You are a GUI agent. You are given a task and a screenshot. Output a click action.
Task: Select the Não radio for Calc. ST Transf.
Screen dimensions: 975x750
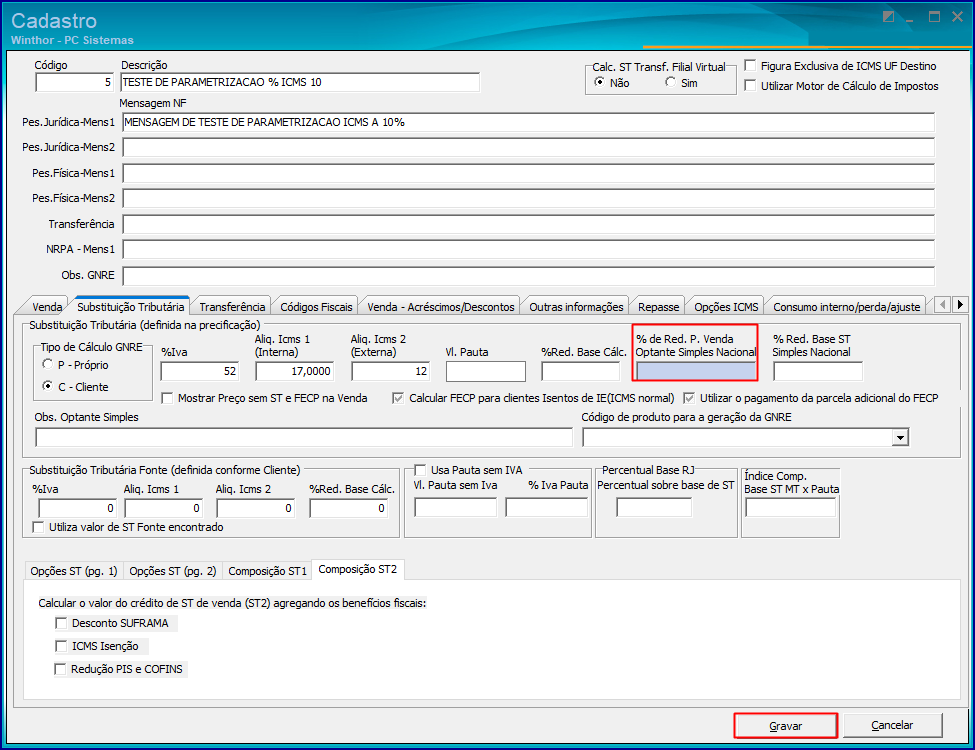pyautogui.click(x=599, y=82)
